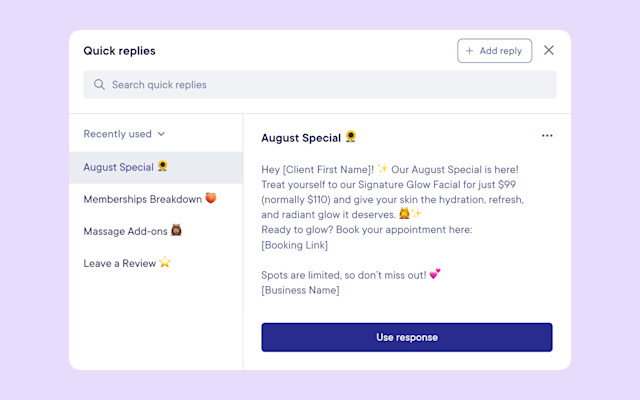Click the massage emoji beside Massage Add-ons
Screen dimensions: 640x400
pyautogui.click(x=176, y=230)
